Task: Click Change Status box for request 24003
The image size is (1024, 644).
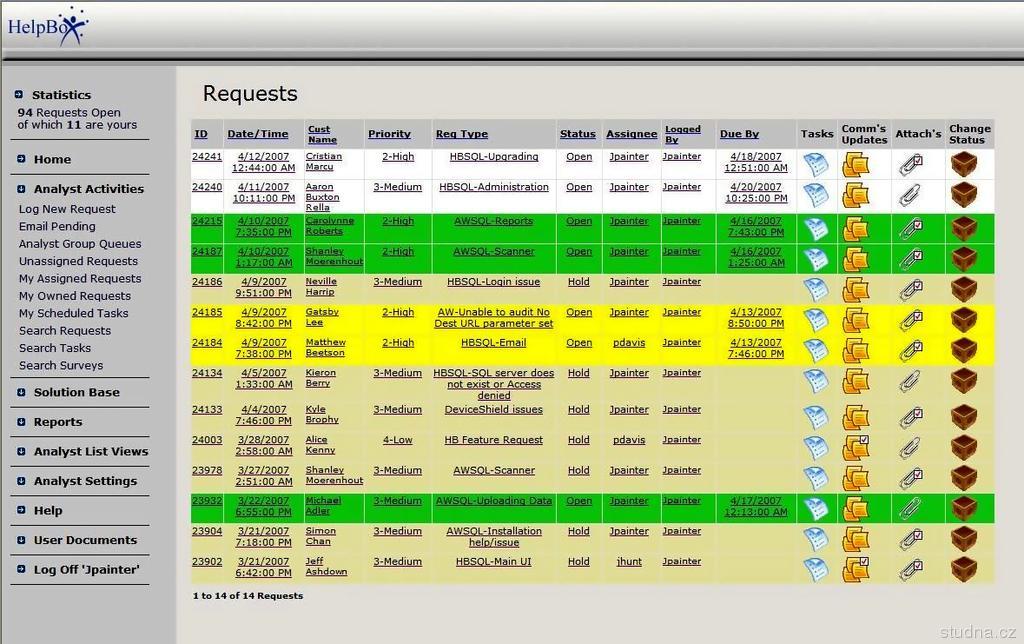Action: point(964,448)
